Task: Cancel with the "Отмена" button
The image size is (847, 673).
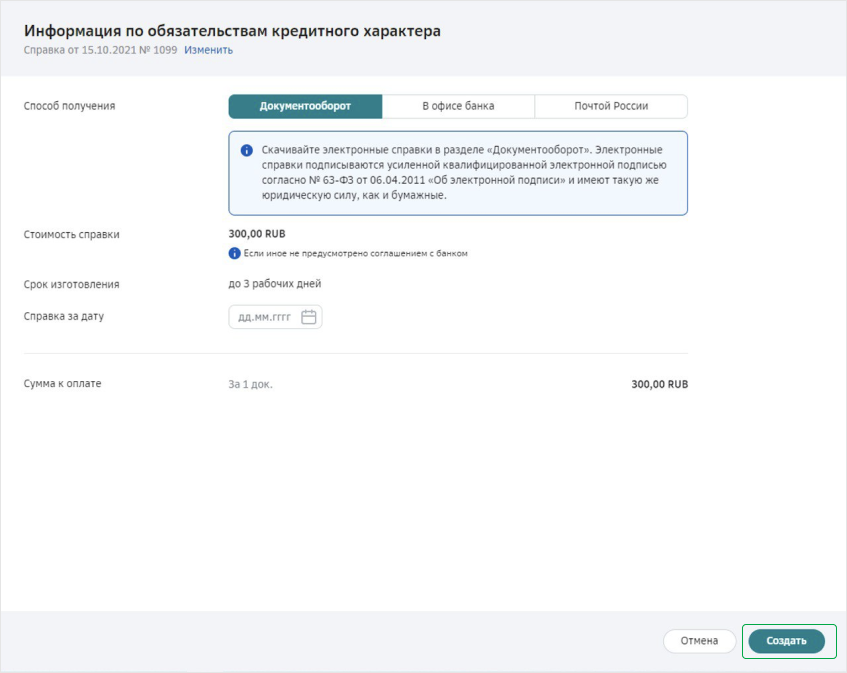Action: tap(699, 641)
